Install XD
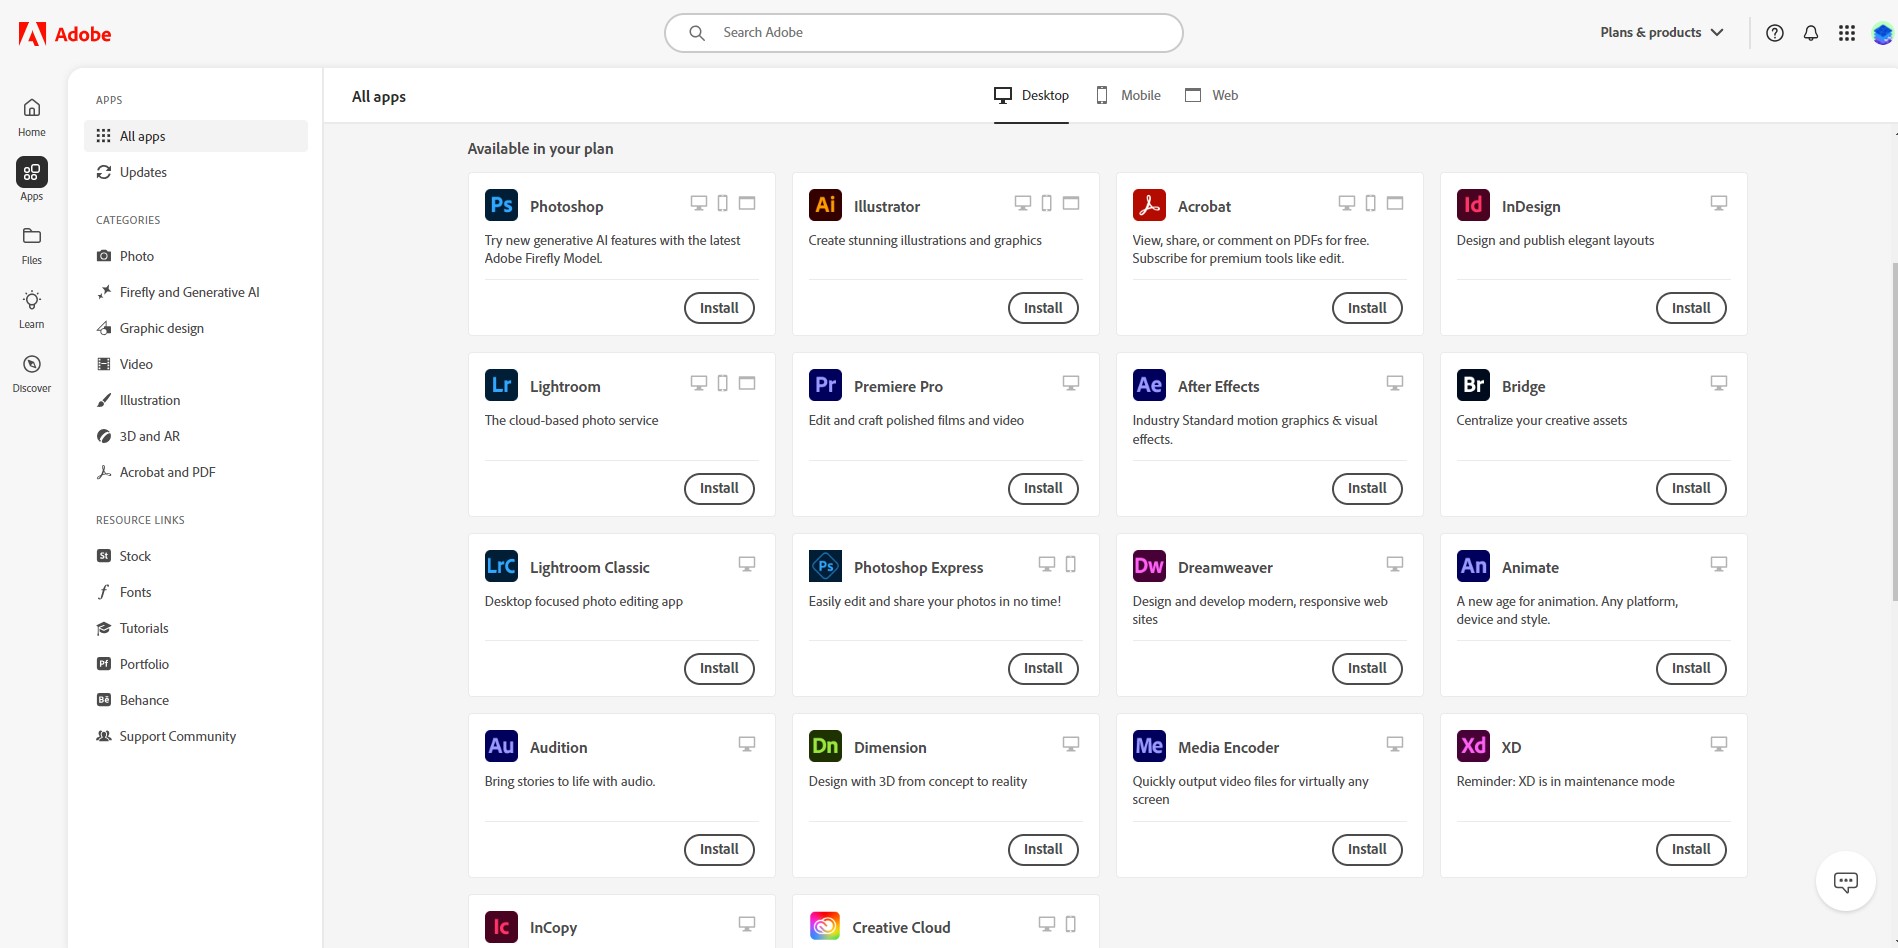This screenshot has width=1898, height=948. coord(1691,849)
